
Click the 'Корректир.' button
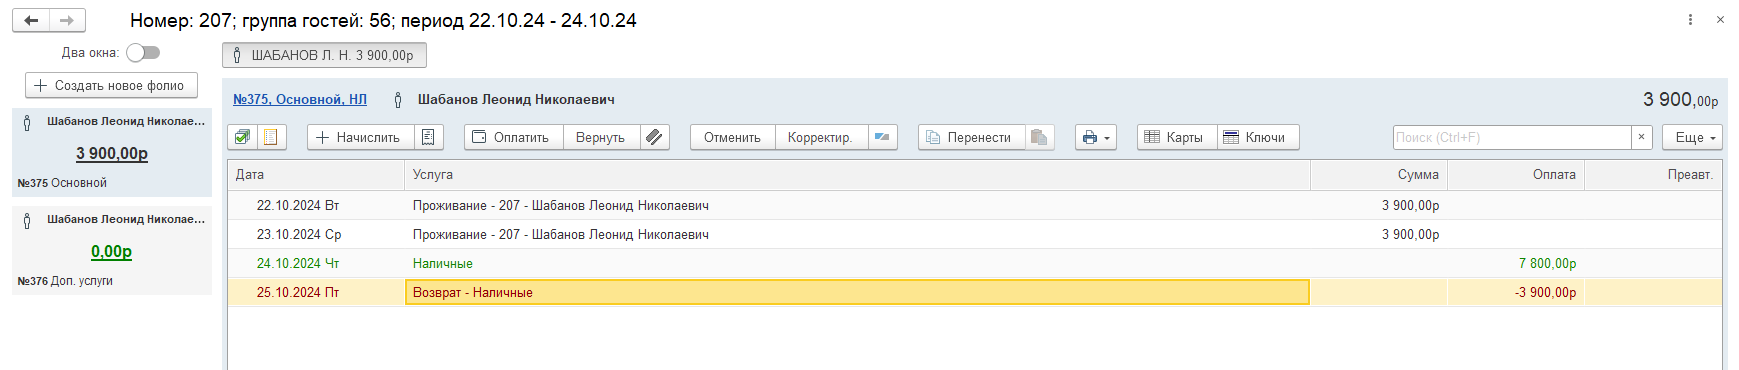(820, 137)
